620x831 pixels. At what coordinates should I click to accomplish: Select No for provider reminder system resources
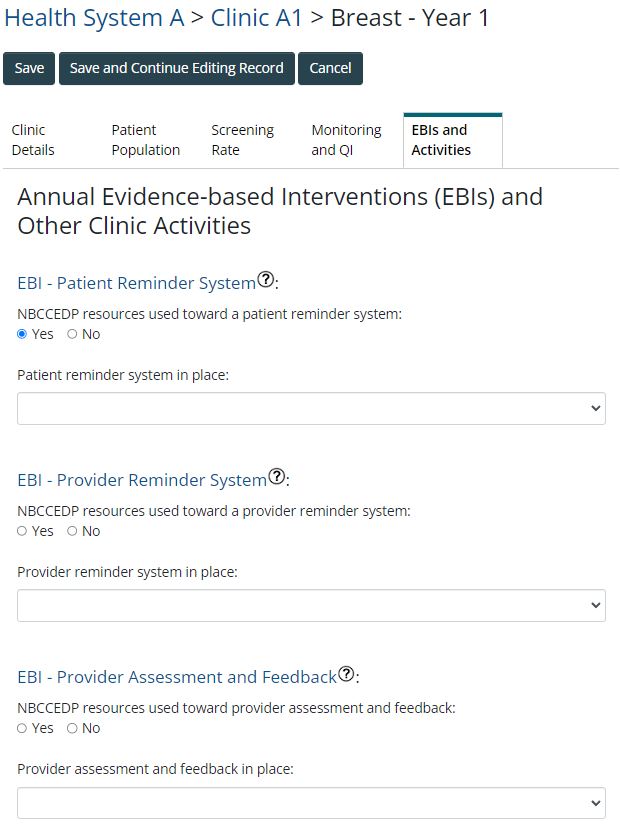[x=72, y=531]
